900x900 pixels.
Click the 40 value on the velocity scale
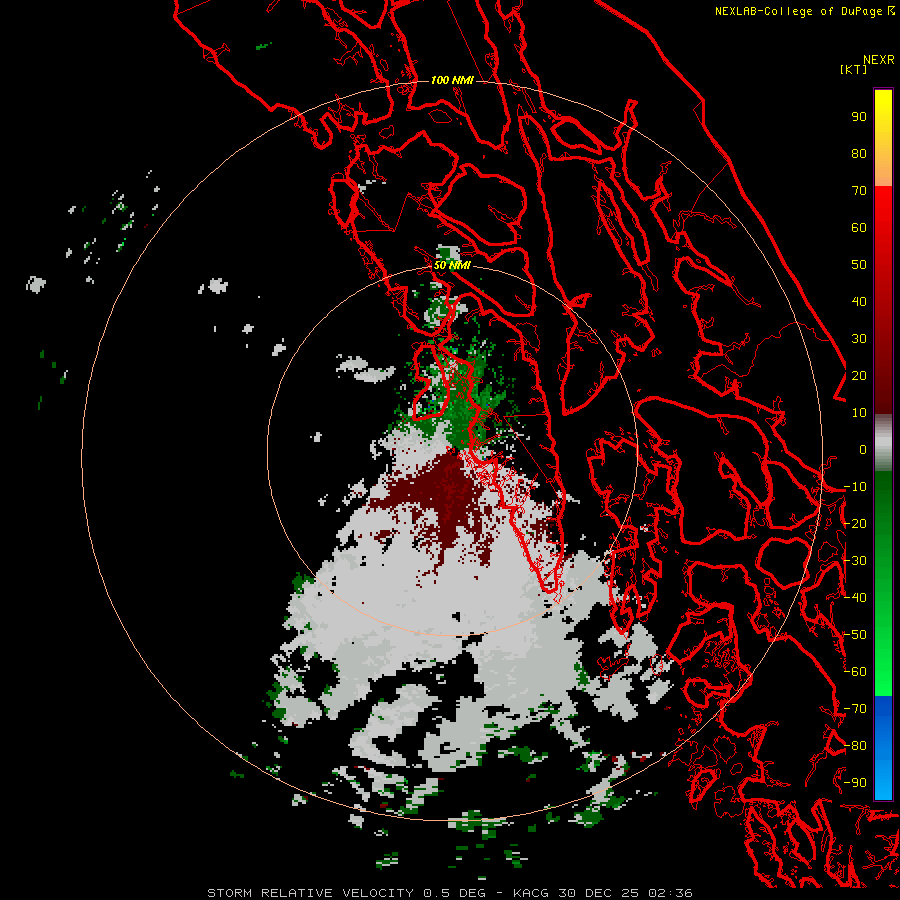[859, 302]
